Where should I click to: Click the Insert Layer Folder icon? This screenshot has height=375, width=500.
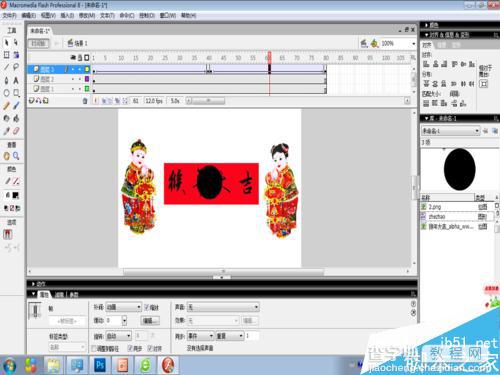click(x=46, y=100)
